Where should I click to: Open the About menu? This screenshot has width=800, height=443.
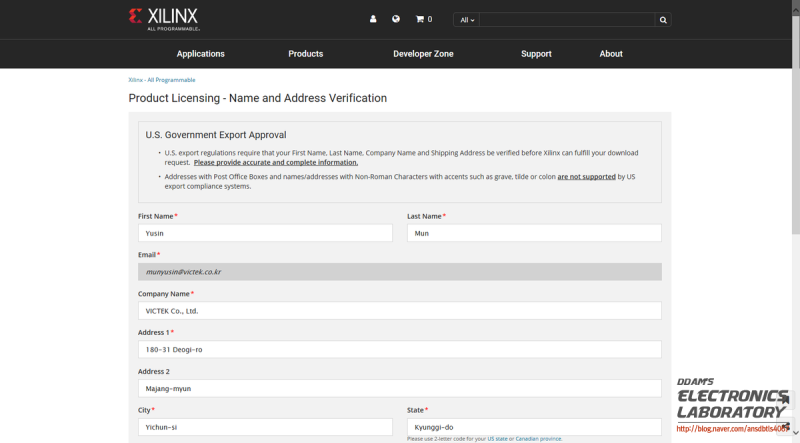pos(611,54)
